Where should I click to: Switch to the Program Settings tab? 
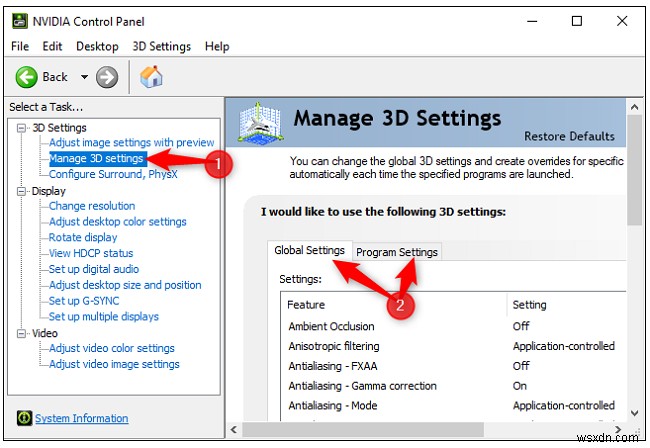[397, 252]
